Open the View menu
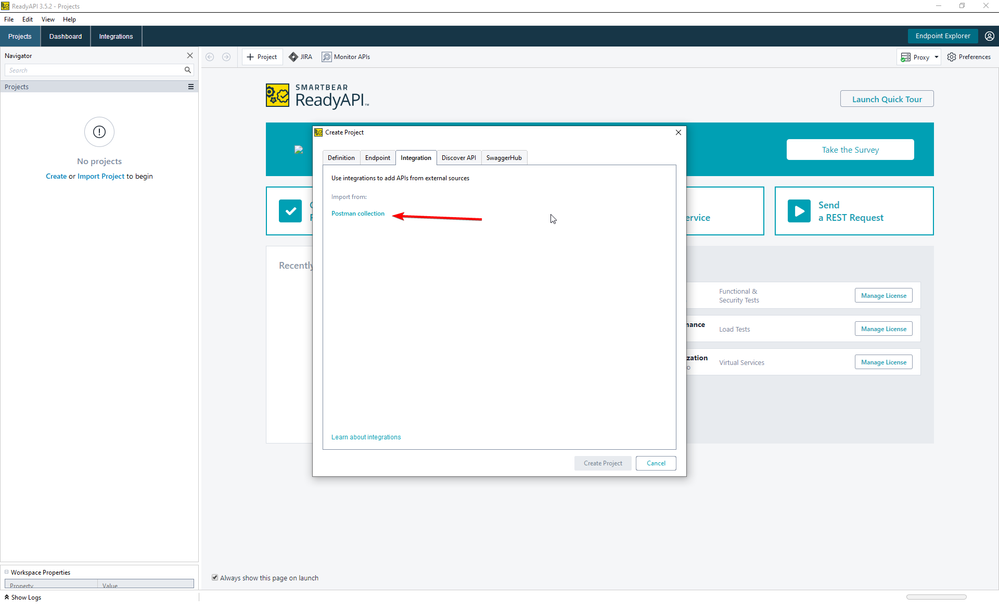 (48, 20)
